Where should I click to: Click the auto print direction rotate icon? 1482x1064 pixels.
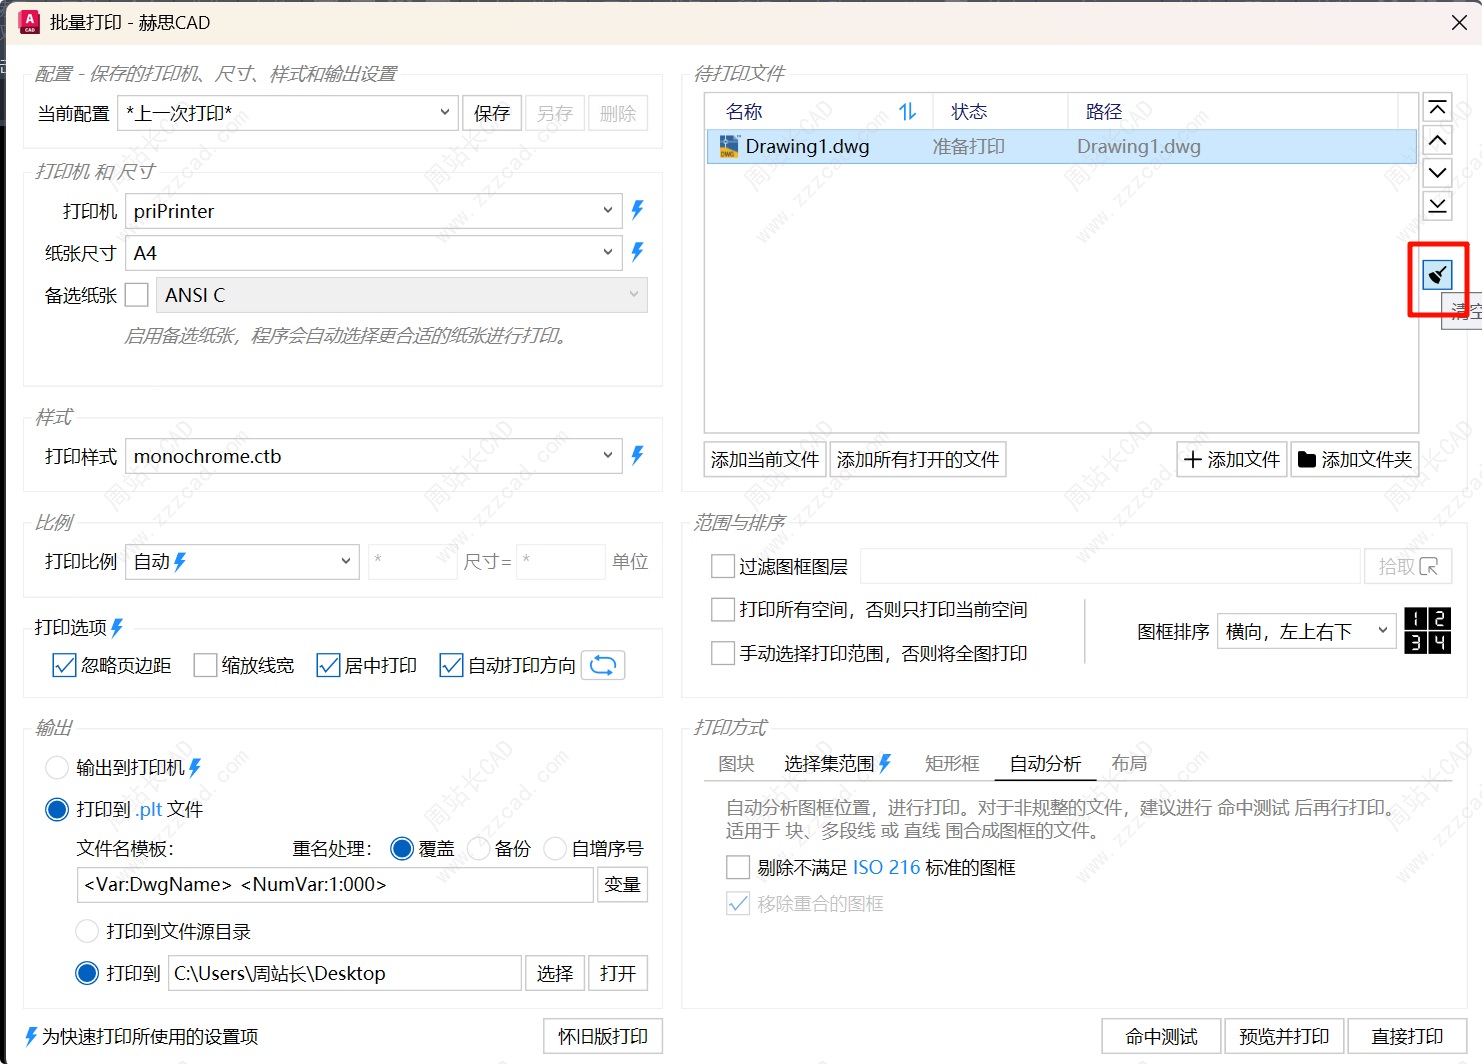tap(603, 665)
